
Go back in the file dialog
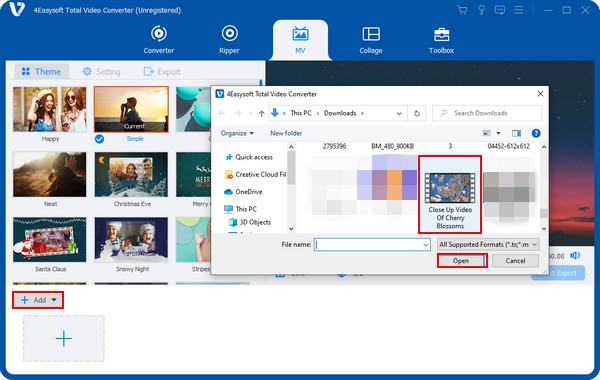(x=221, y=113)
